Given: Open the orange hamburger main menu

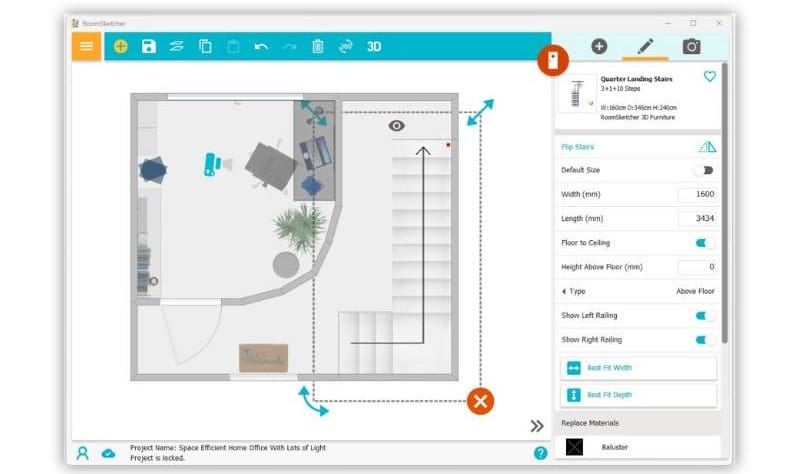Looking at the screenshot, I should pos(86,46).
